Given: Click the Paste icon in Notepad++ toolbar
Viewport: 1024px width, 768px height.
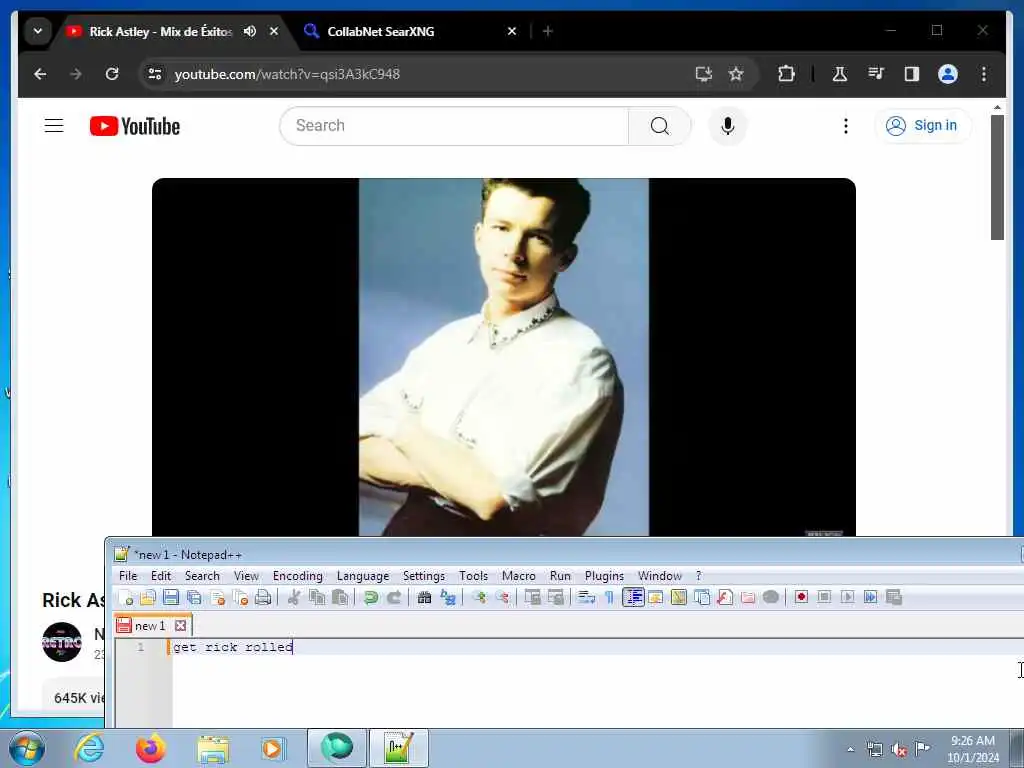Looking at the screenshot, I should click(340, 598).
